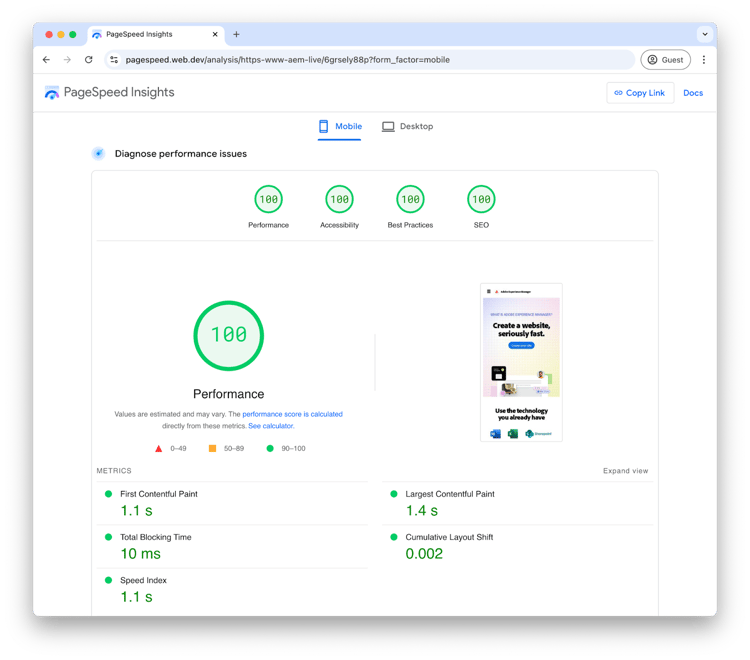Click the red triangle 0–49 legend icon
Viewport: 750px width, 660px height.
(158, 449)
